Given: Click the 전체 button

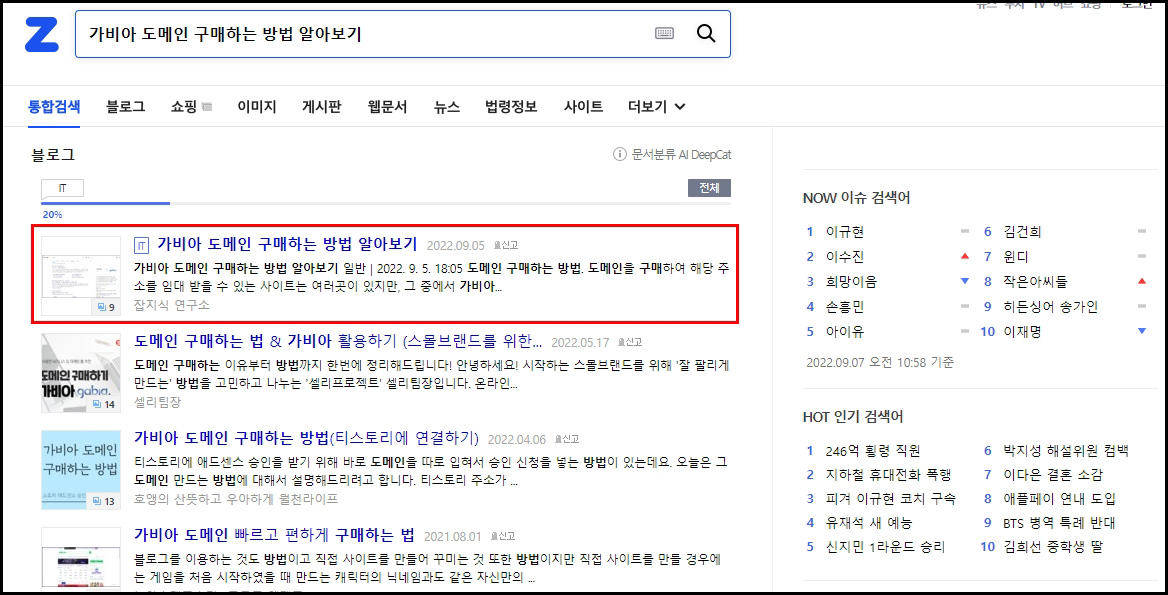Looking at the screenshot, I should coord(709,188).
